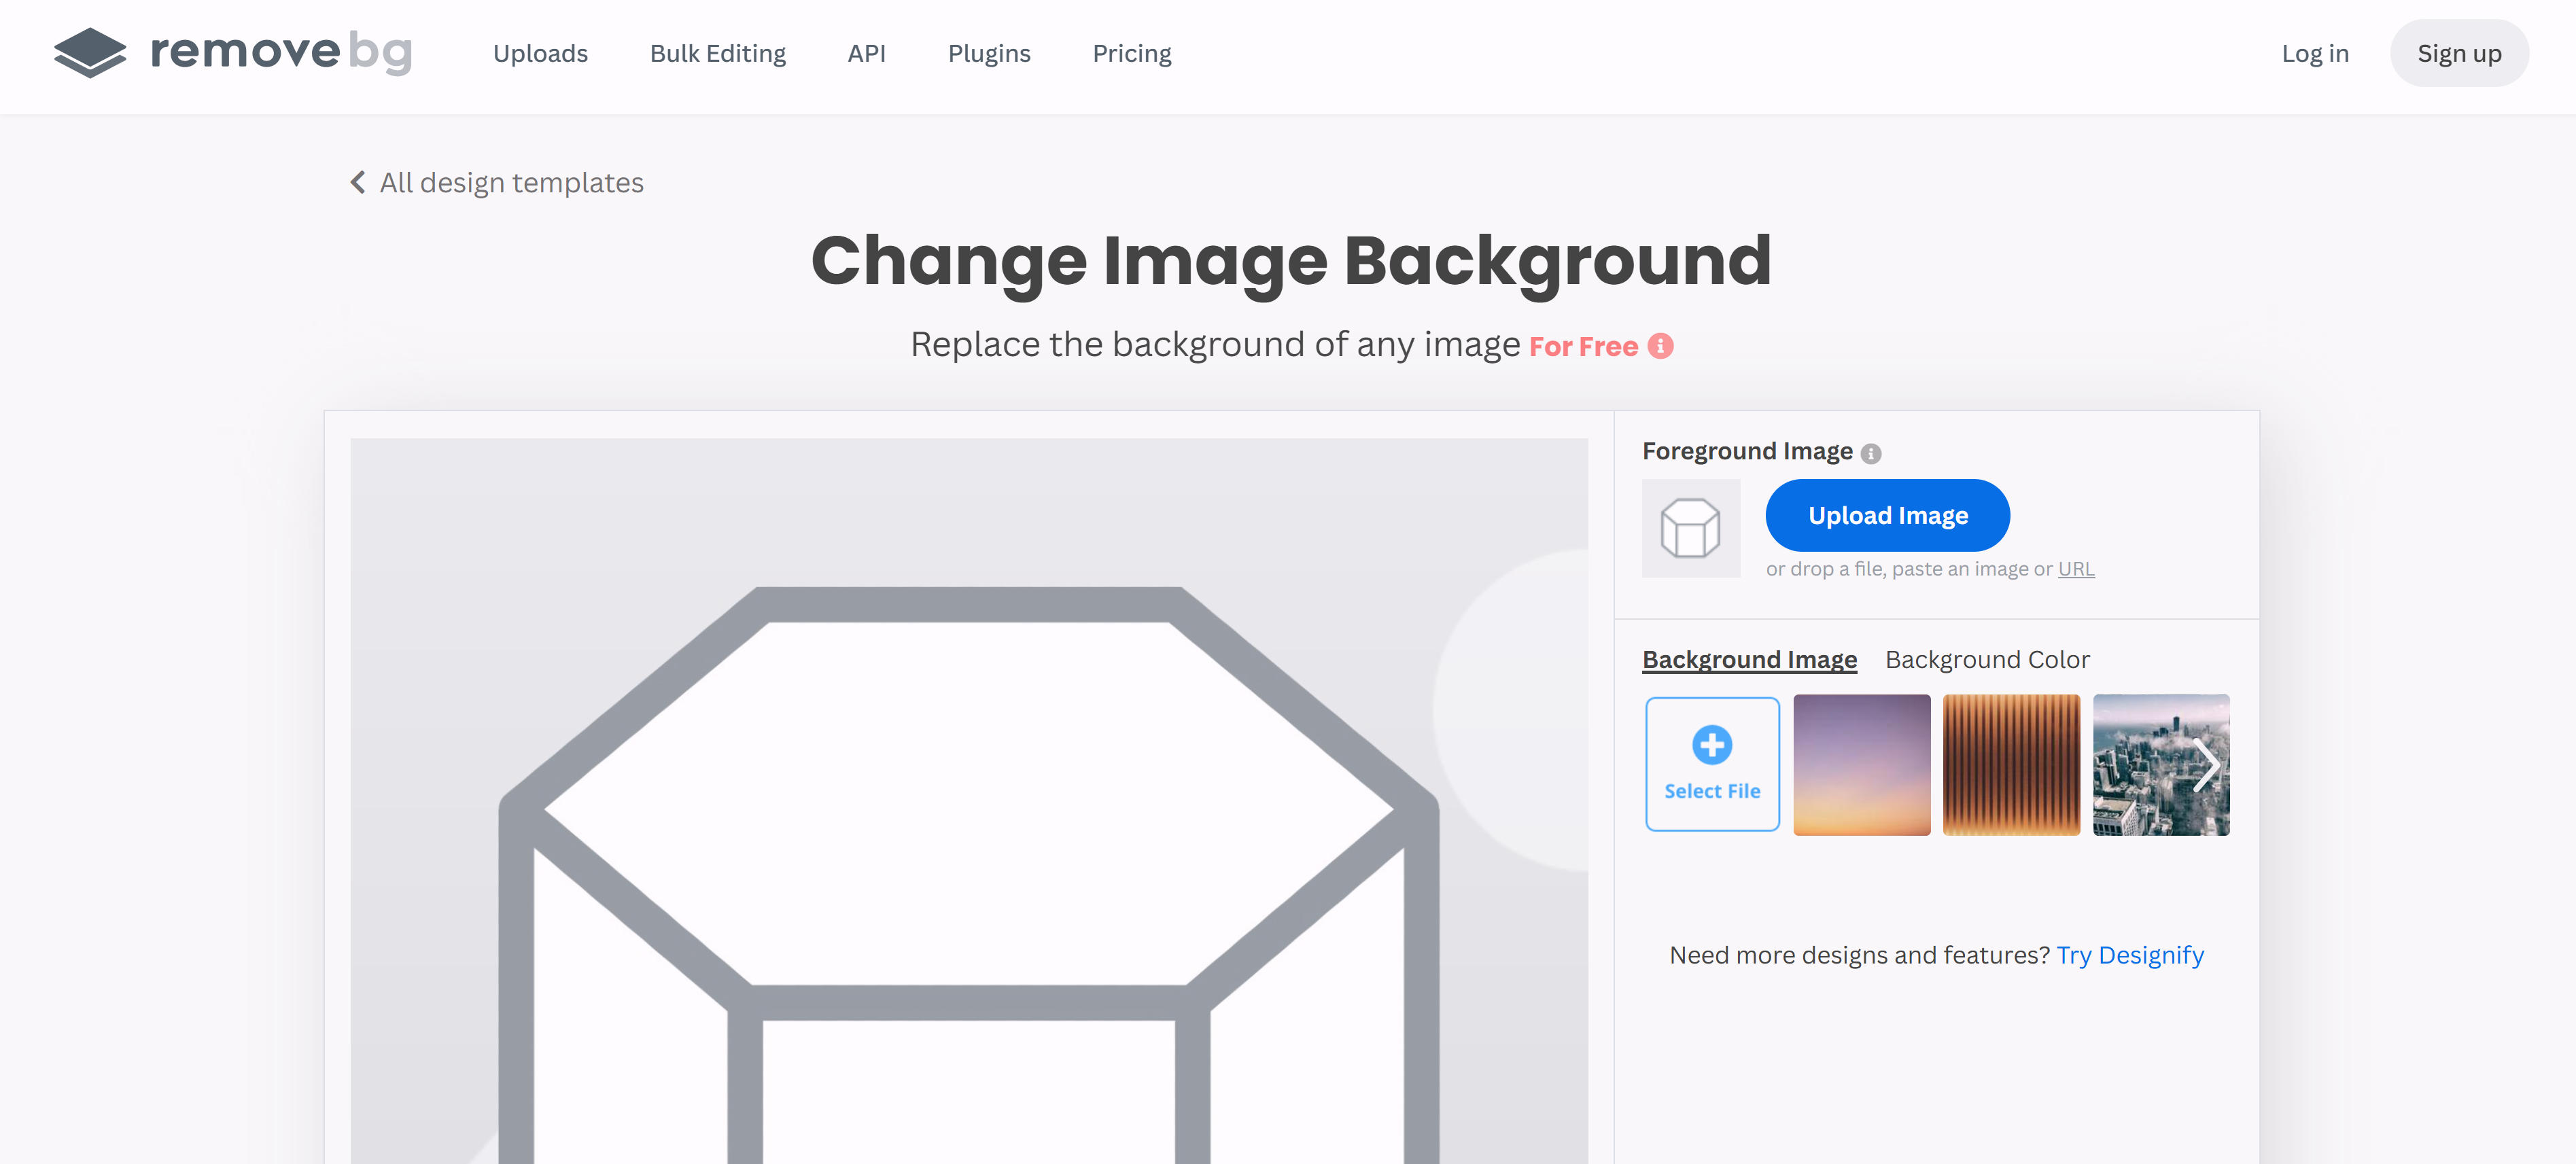
Task: Click the large cube preview canvas
Action: tap(968, 800)
